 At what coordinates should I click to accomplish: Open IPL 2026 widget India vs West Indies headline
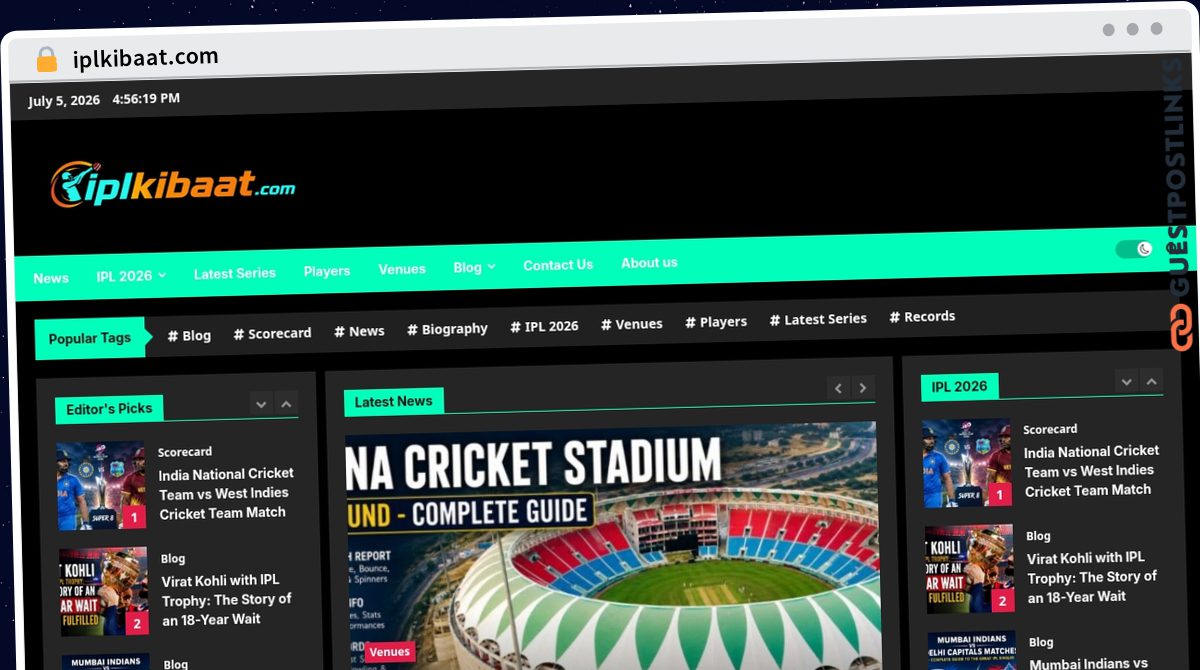pos(1091,470)
